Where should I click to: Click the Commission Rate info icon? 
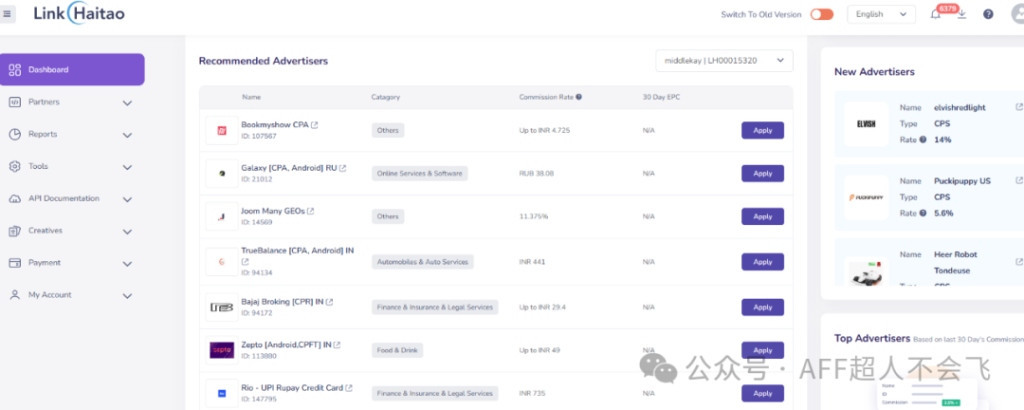(579, 97)
